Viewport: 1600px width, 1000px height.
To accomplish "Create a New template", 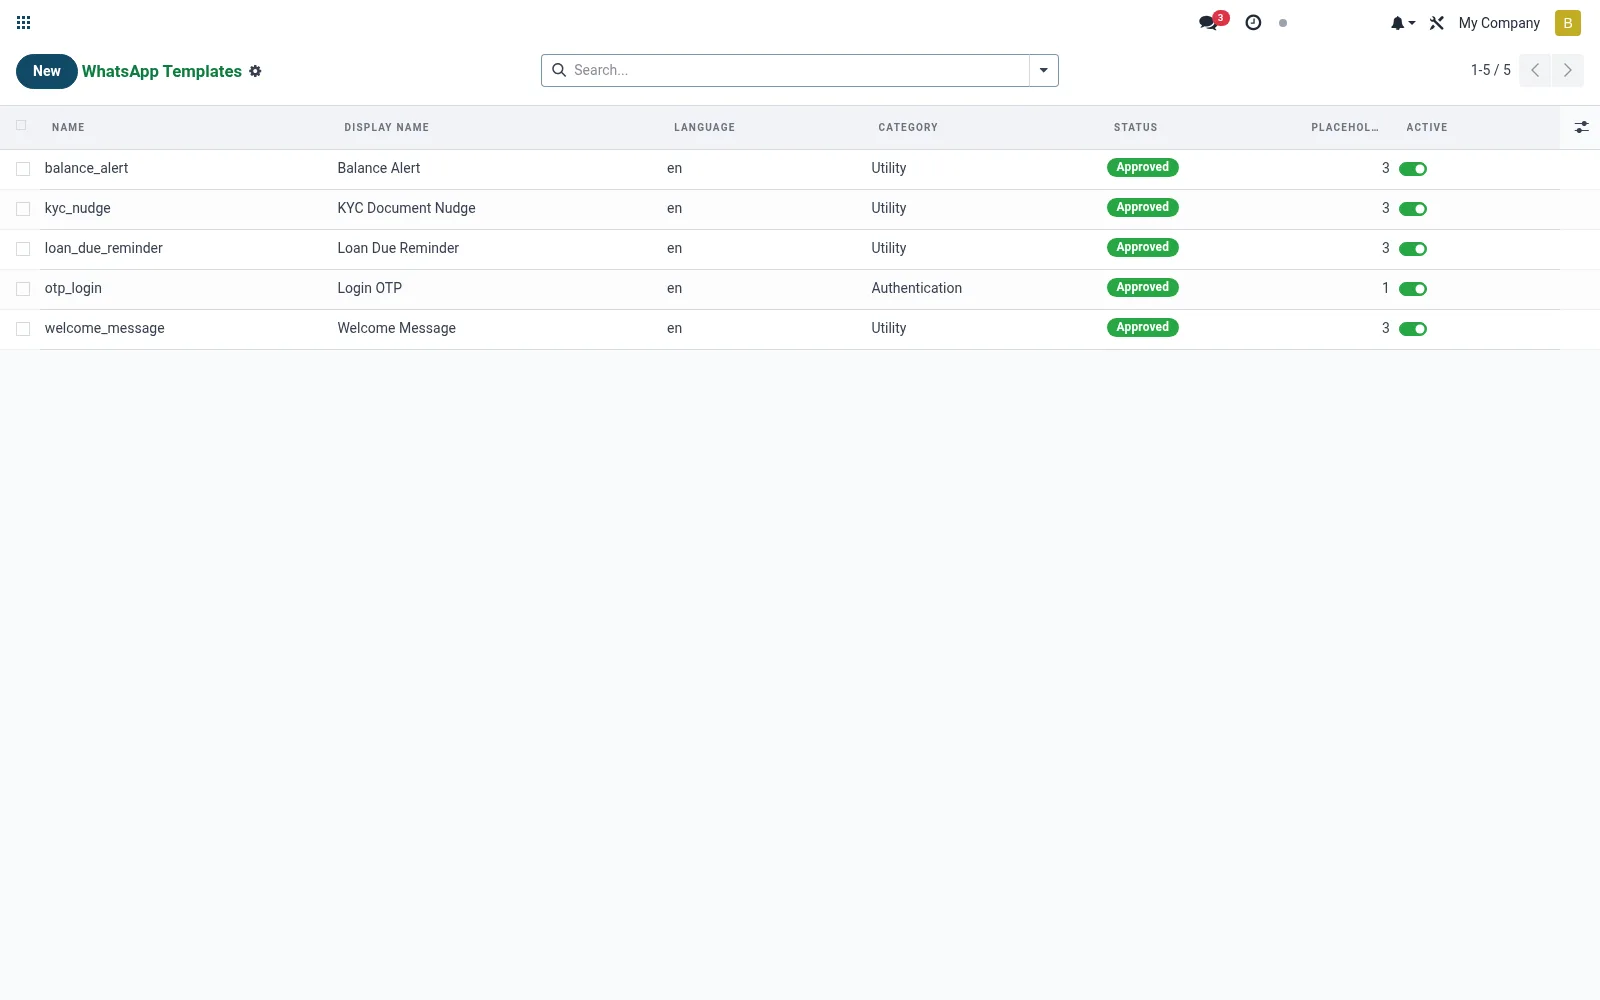I will [47, 71].
